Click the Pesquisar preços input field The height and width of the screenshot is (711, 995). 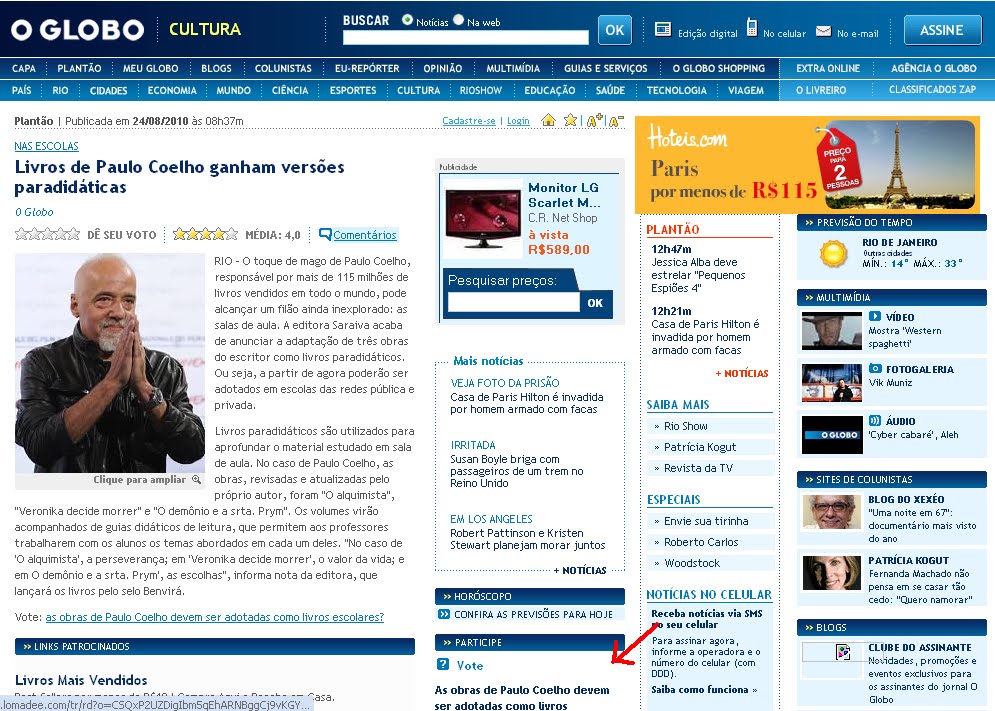tap(513, 302)
